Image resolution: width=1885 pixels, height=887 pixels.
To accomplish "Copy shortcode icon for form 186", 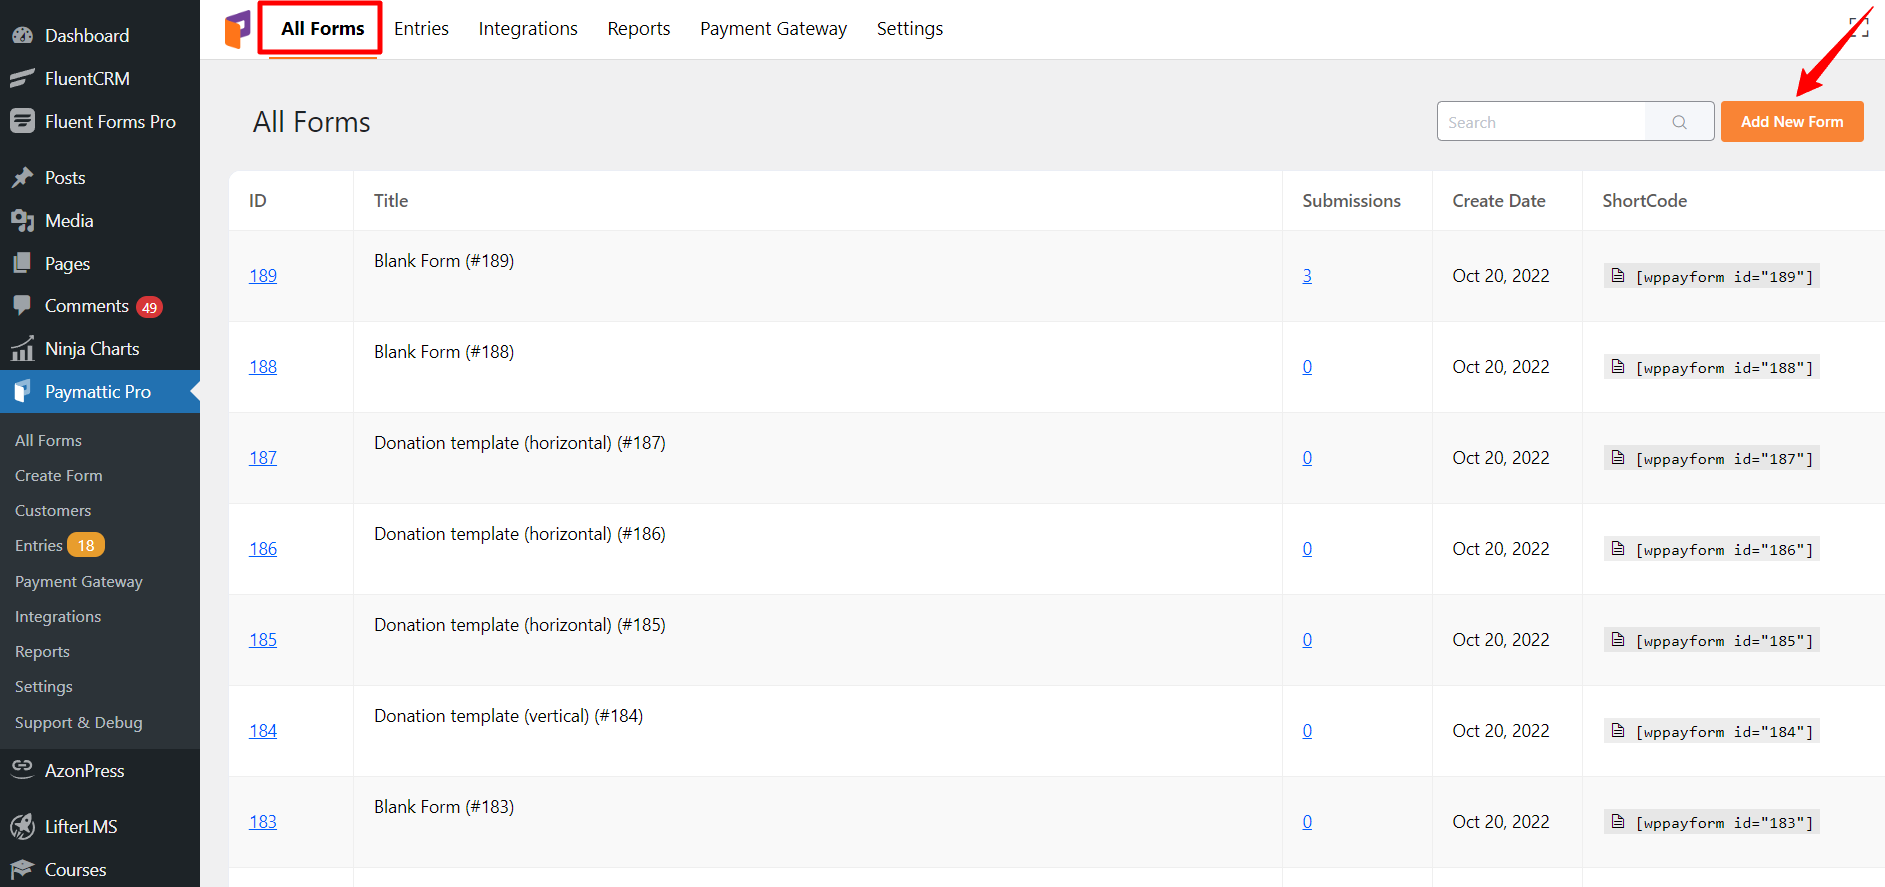I will pyautogui.click(x=1618, y=548).
